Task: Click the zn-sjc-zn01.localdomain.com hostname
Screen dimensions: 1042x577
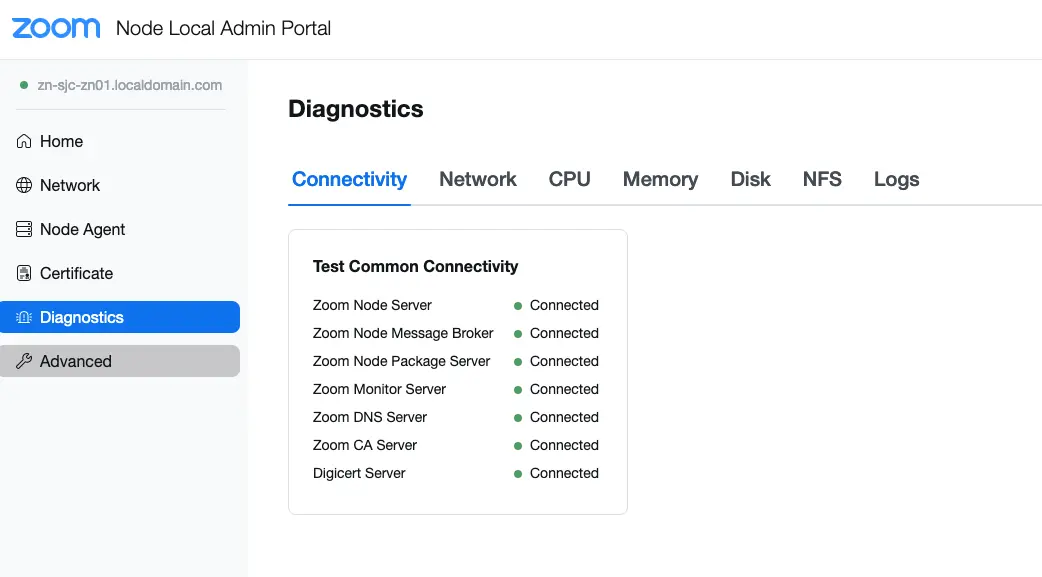Action: coord(130,86)
